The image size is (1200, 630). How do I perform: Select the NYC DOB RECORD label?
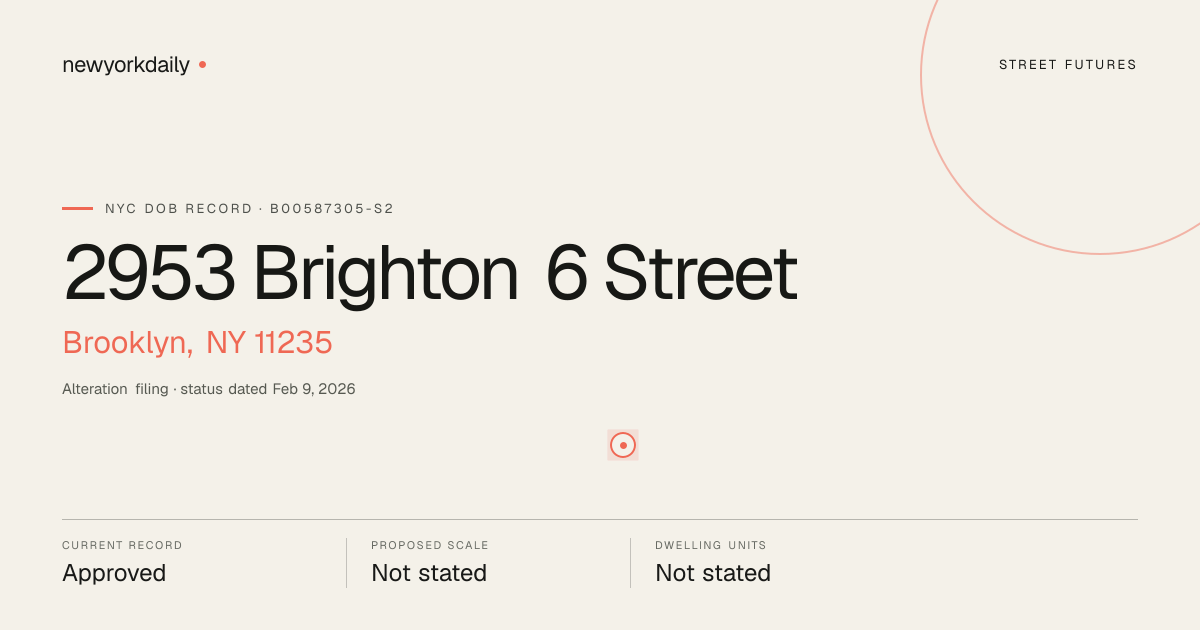coord(179,209)
